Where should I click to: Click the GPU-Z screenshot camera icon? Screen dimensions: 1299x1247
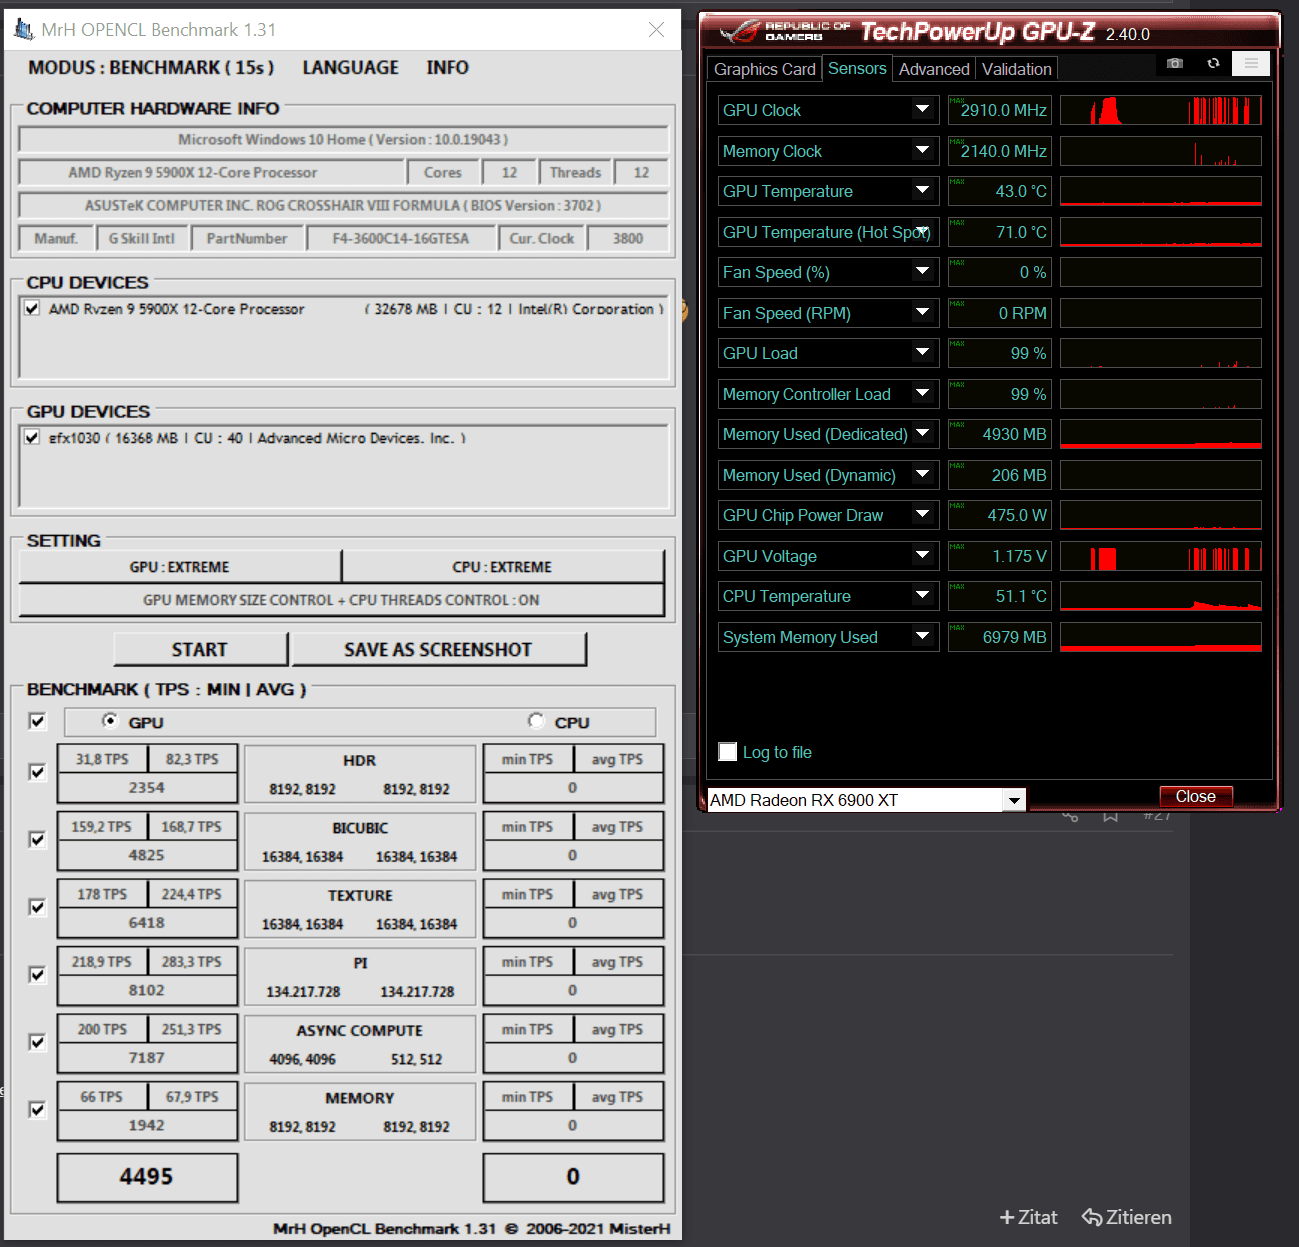(x=1175, y=63)
